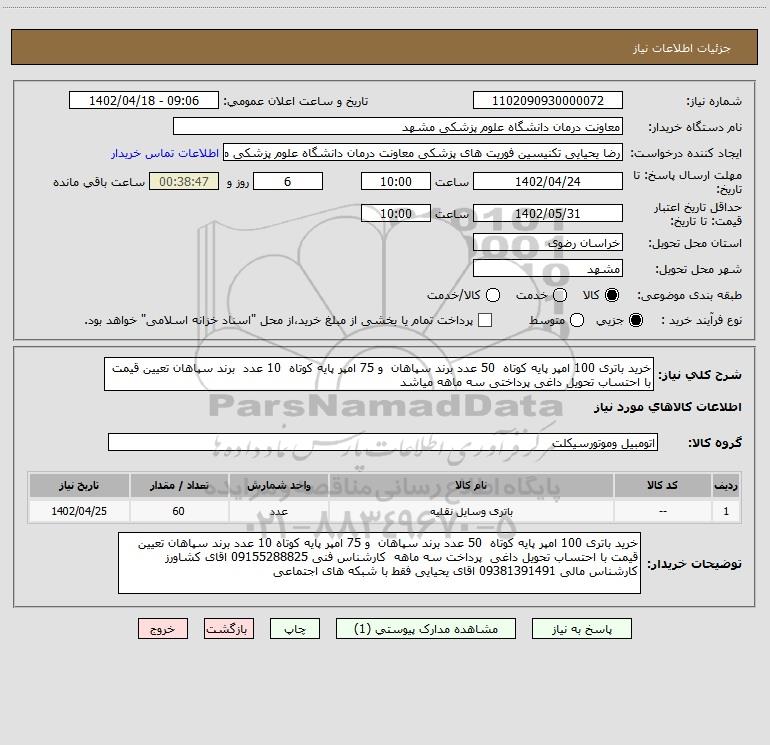Screen dimensions: 770x745
Task: Click the تعداد / مقدار column header
Action: point(179,486)
